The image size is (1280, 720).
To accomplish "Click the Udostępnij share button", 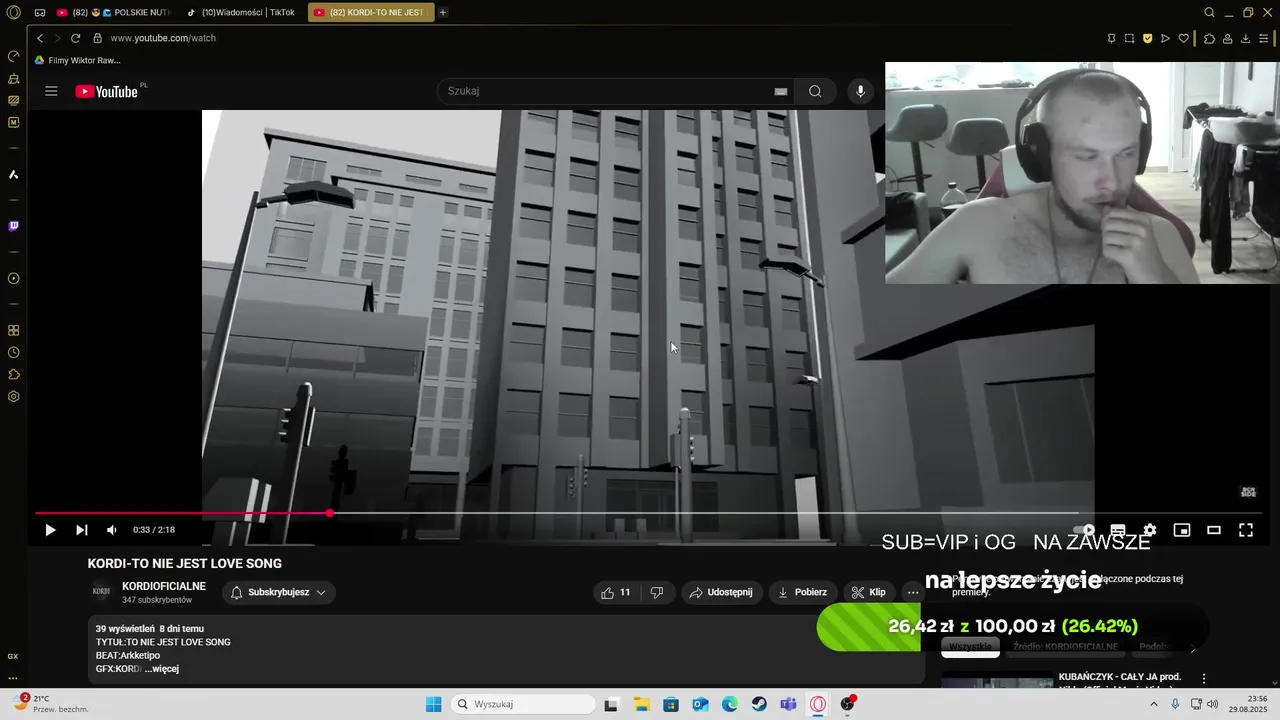I will 722,592.
